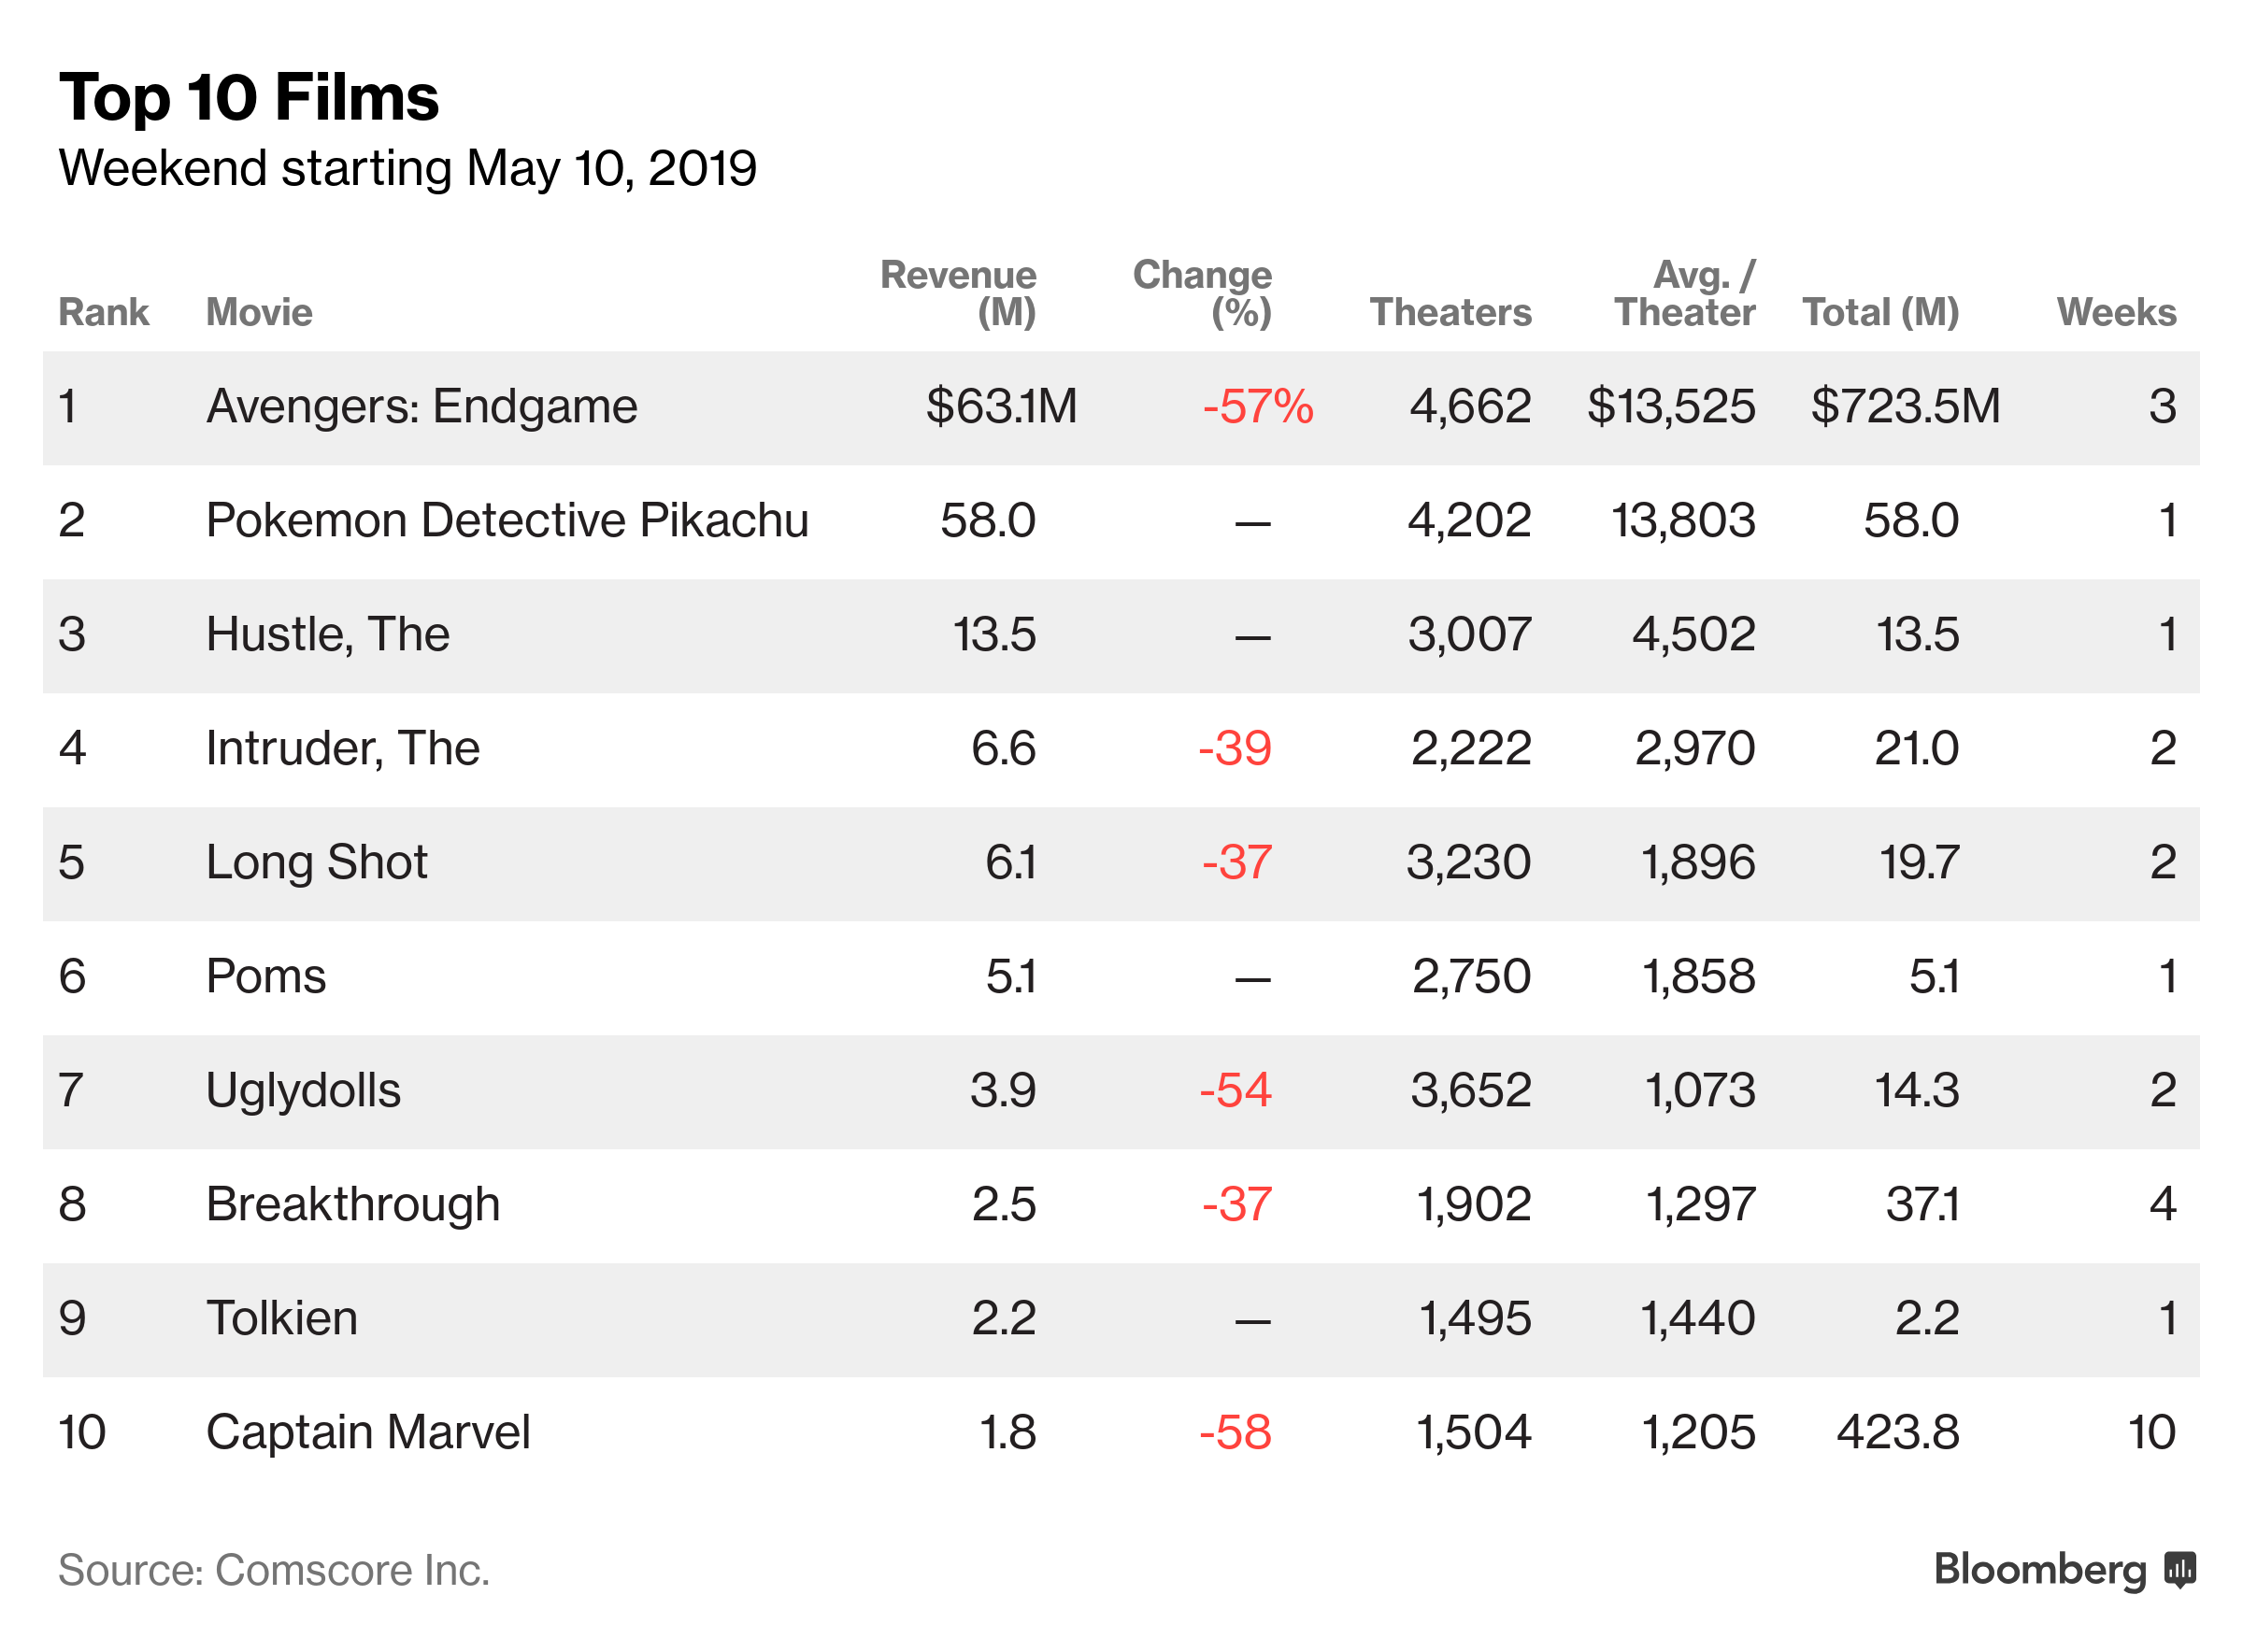Select the Movie column header
Image resolution: width=2243 pixels, height=1652 pixels.
[259, 312]
